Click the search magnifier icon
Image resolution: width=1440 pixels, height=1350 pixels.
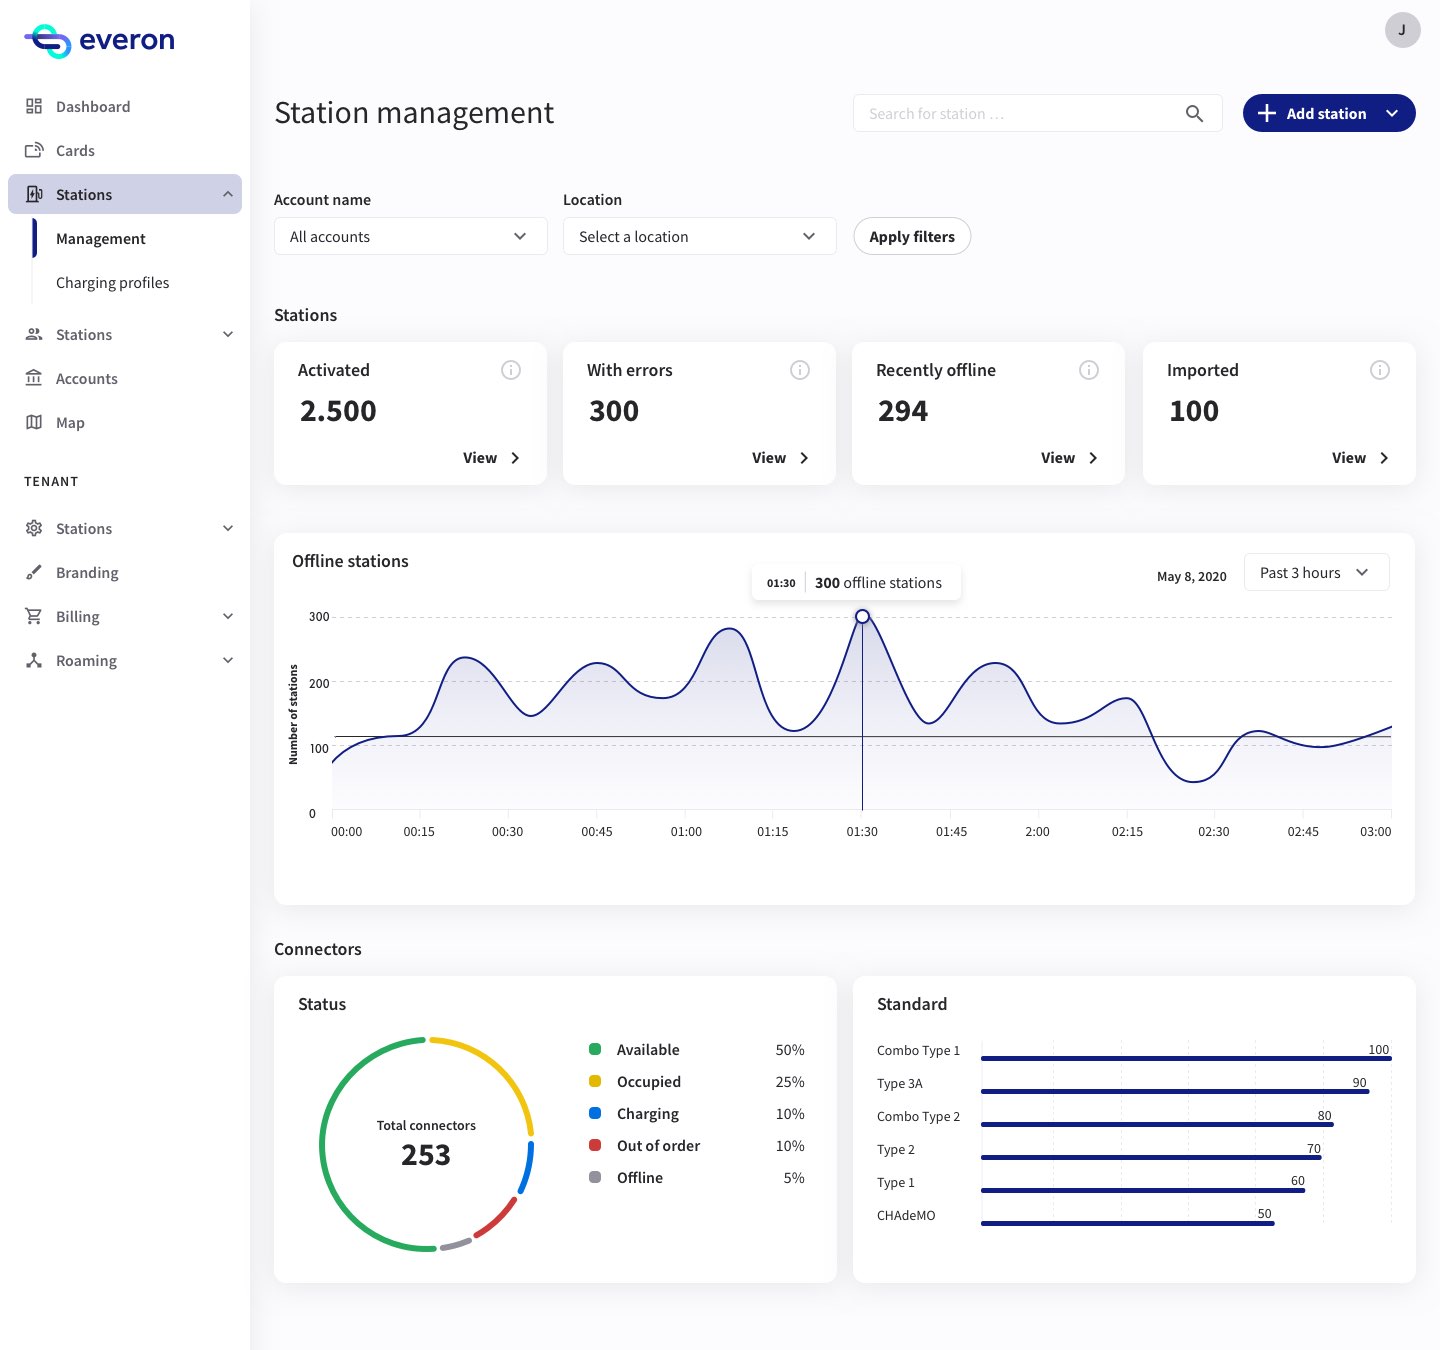click(1194, 113)
